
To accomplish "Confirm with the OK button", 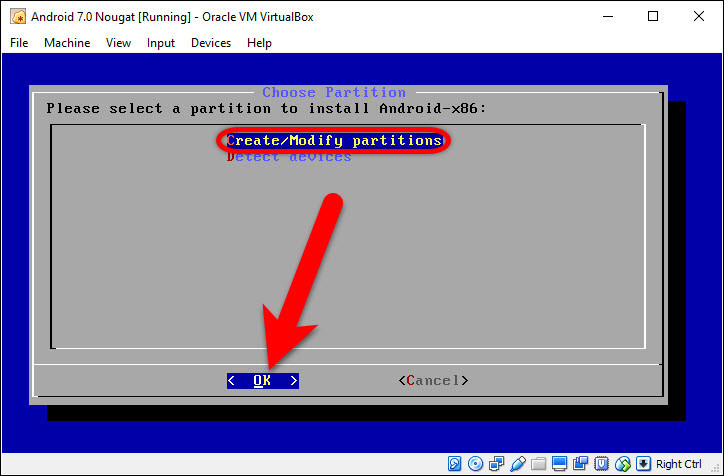I will [x=263, y=380].
